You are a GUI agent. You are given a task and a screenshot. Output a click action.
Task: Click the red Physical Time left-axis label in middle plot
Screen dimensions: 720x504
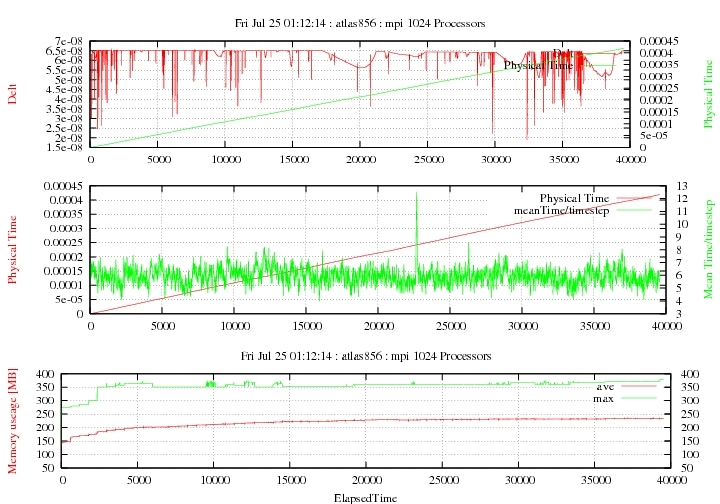12,249
